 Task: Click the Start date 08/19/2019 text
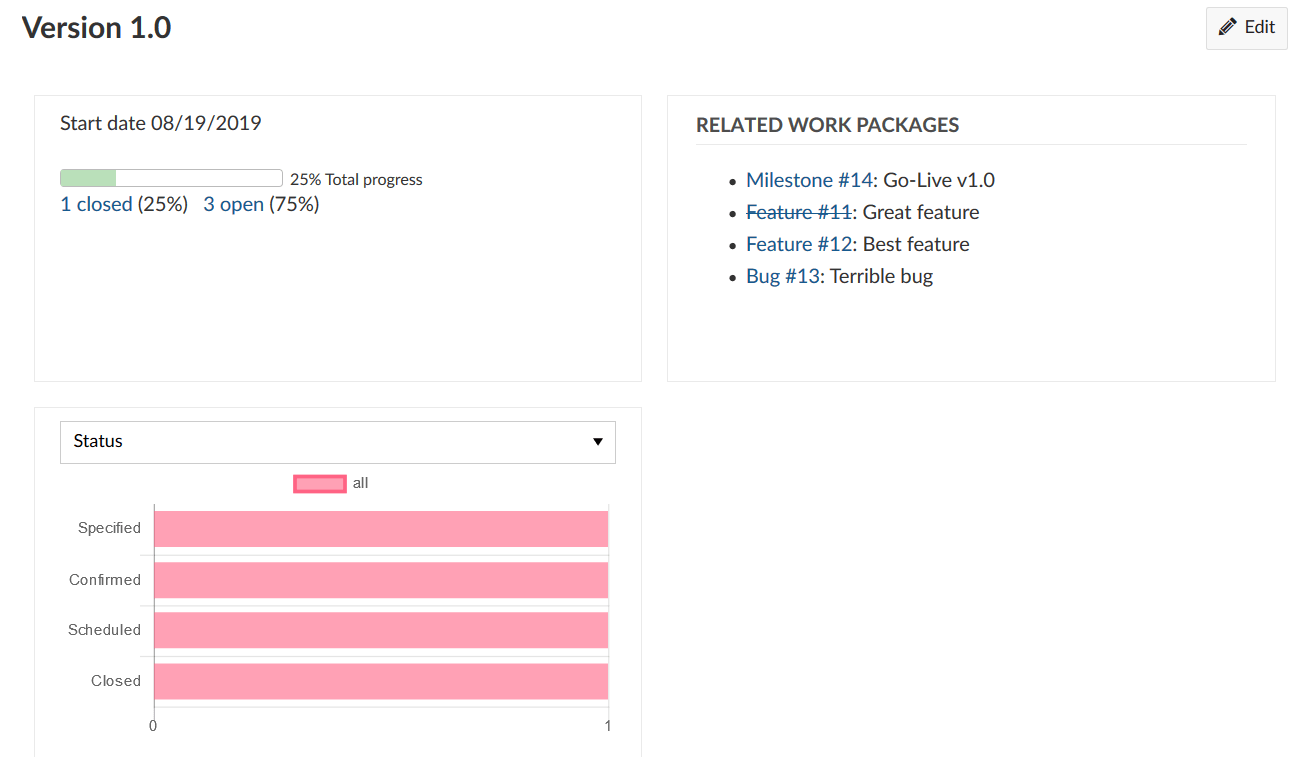tap(161, 124)
